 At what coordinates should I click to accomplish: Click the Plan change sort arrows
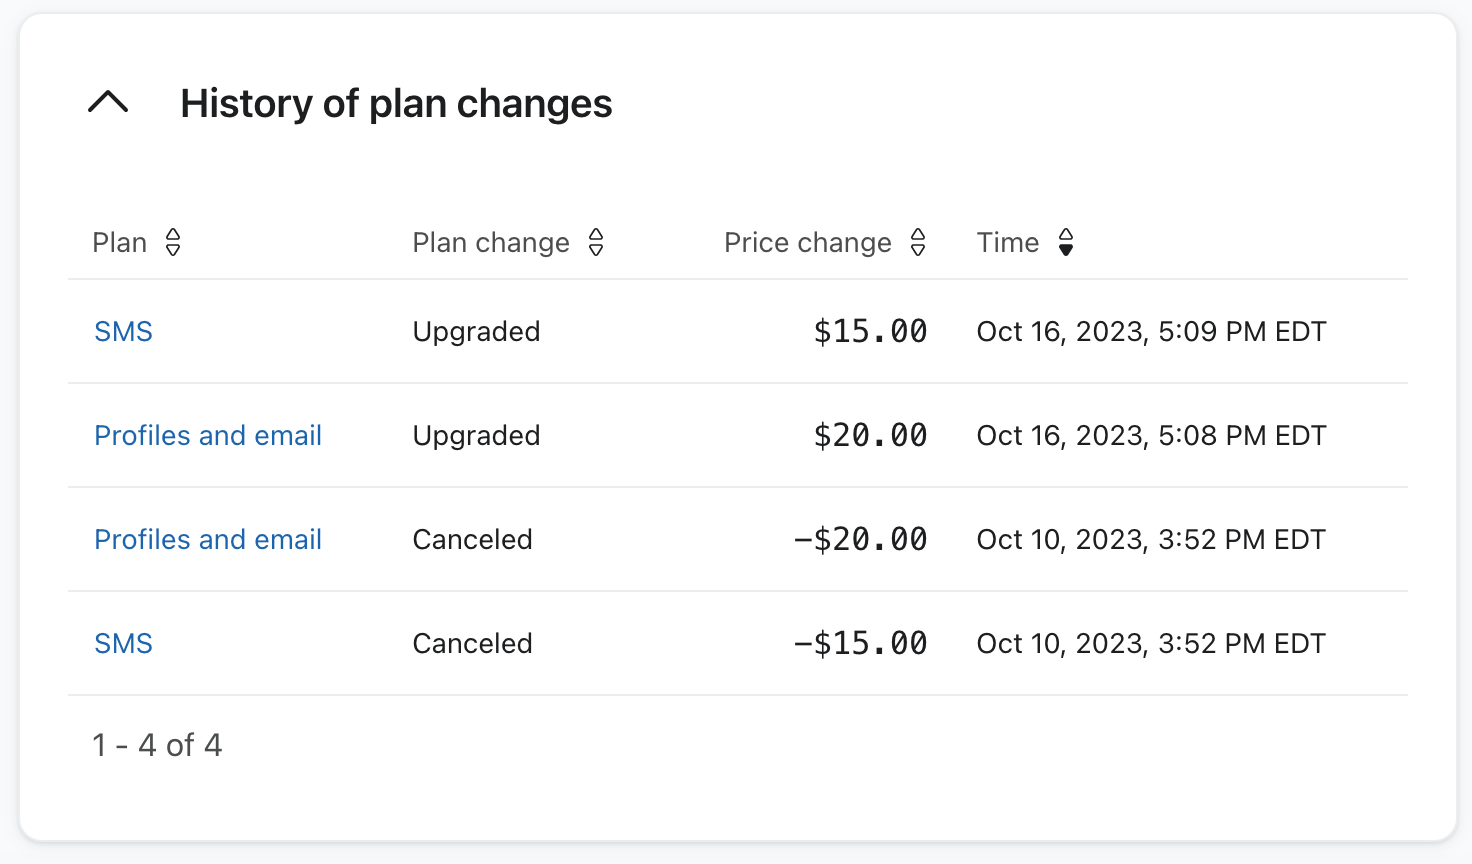(x=595, y=242)
